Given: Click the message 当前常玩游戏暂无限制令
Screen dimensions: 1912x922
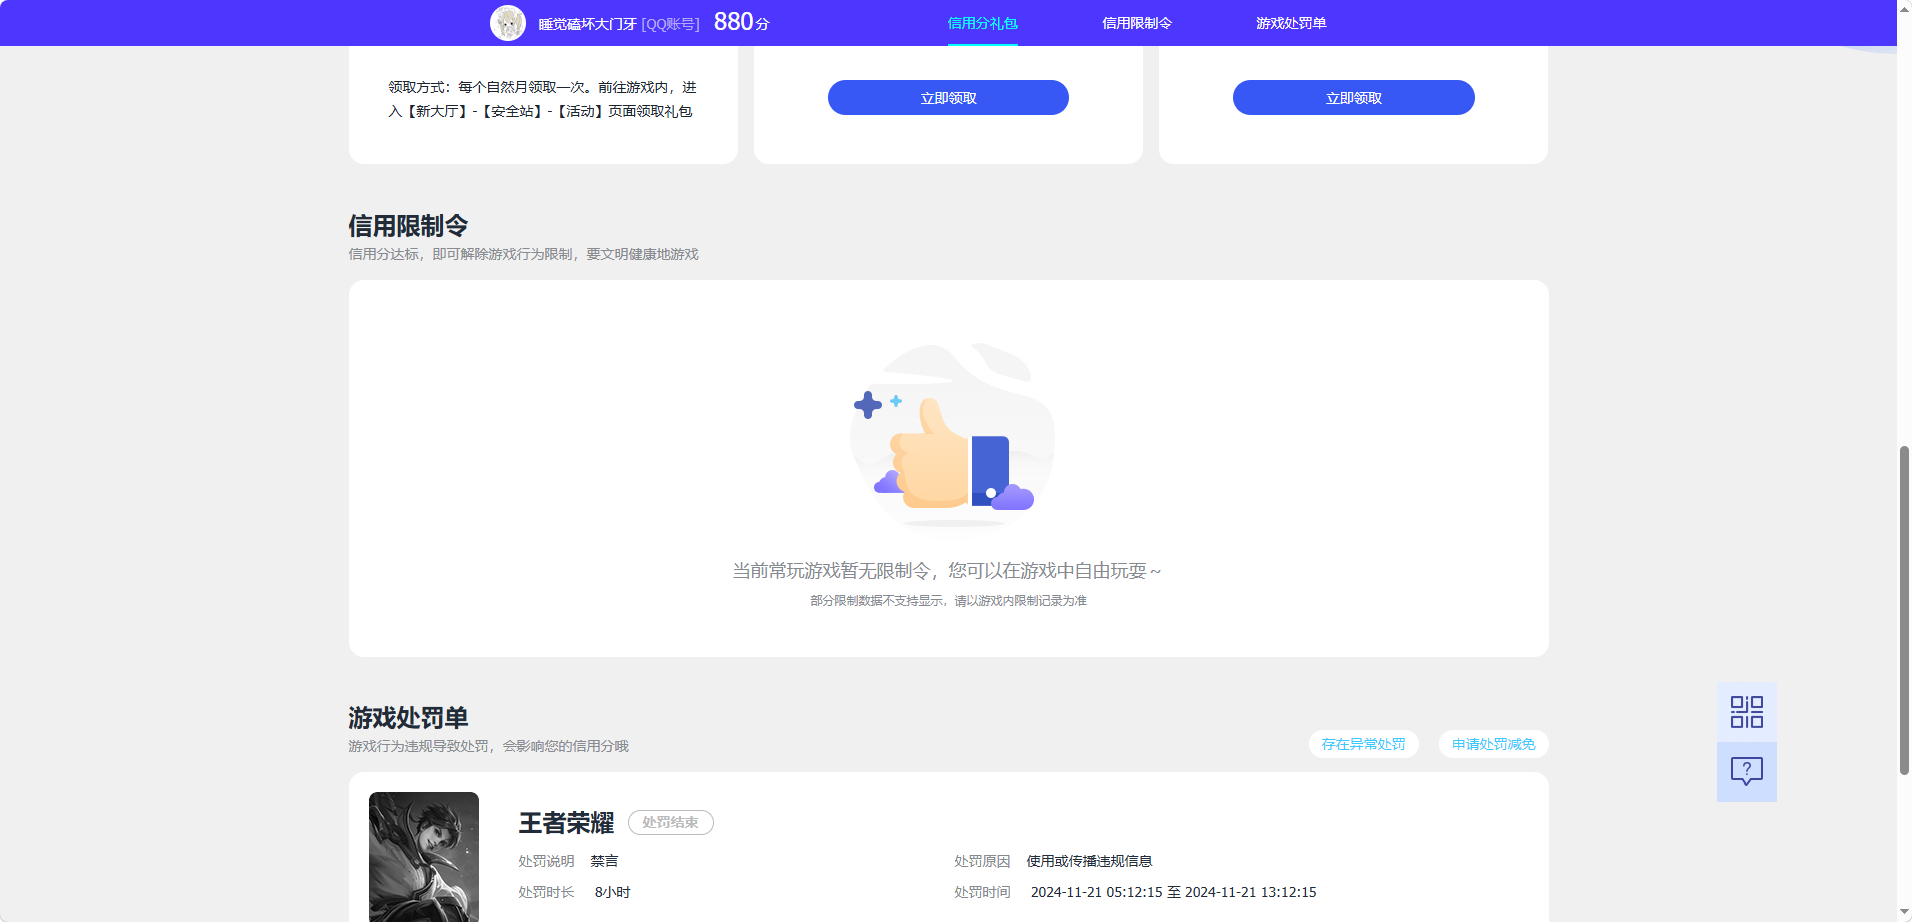Looking at the screenshot, I should coord(946,571).
